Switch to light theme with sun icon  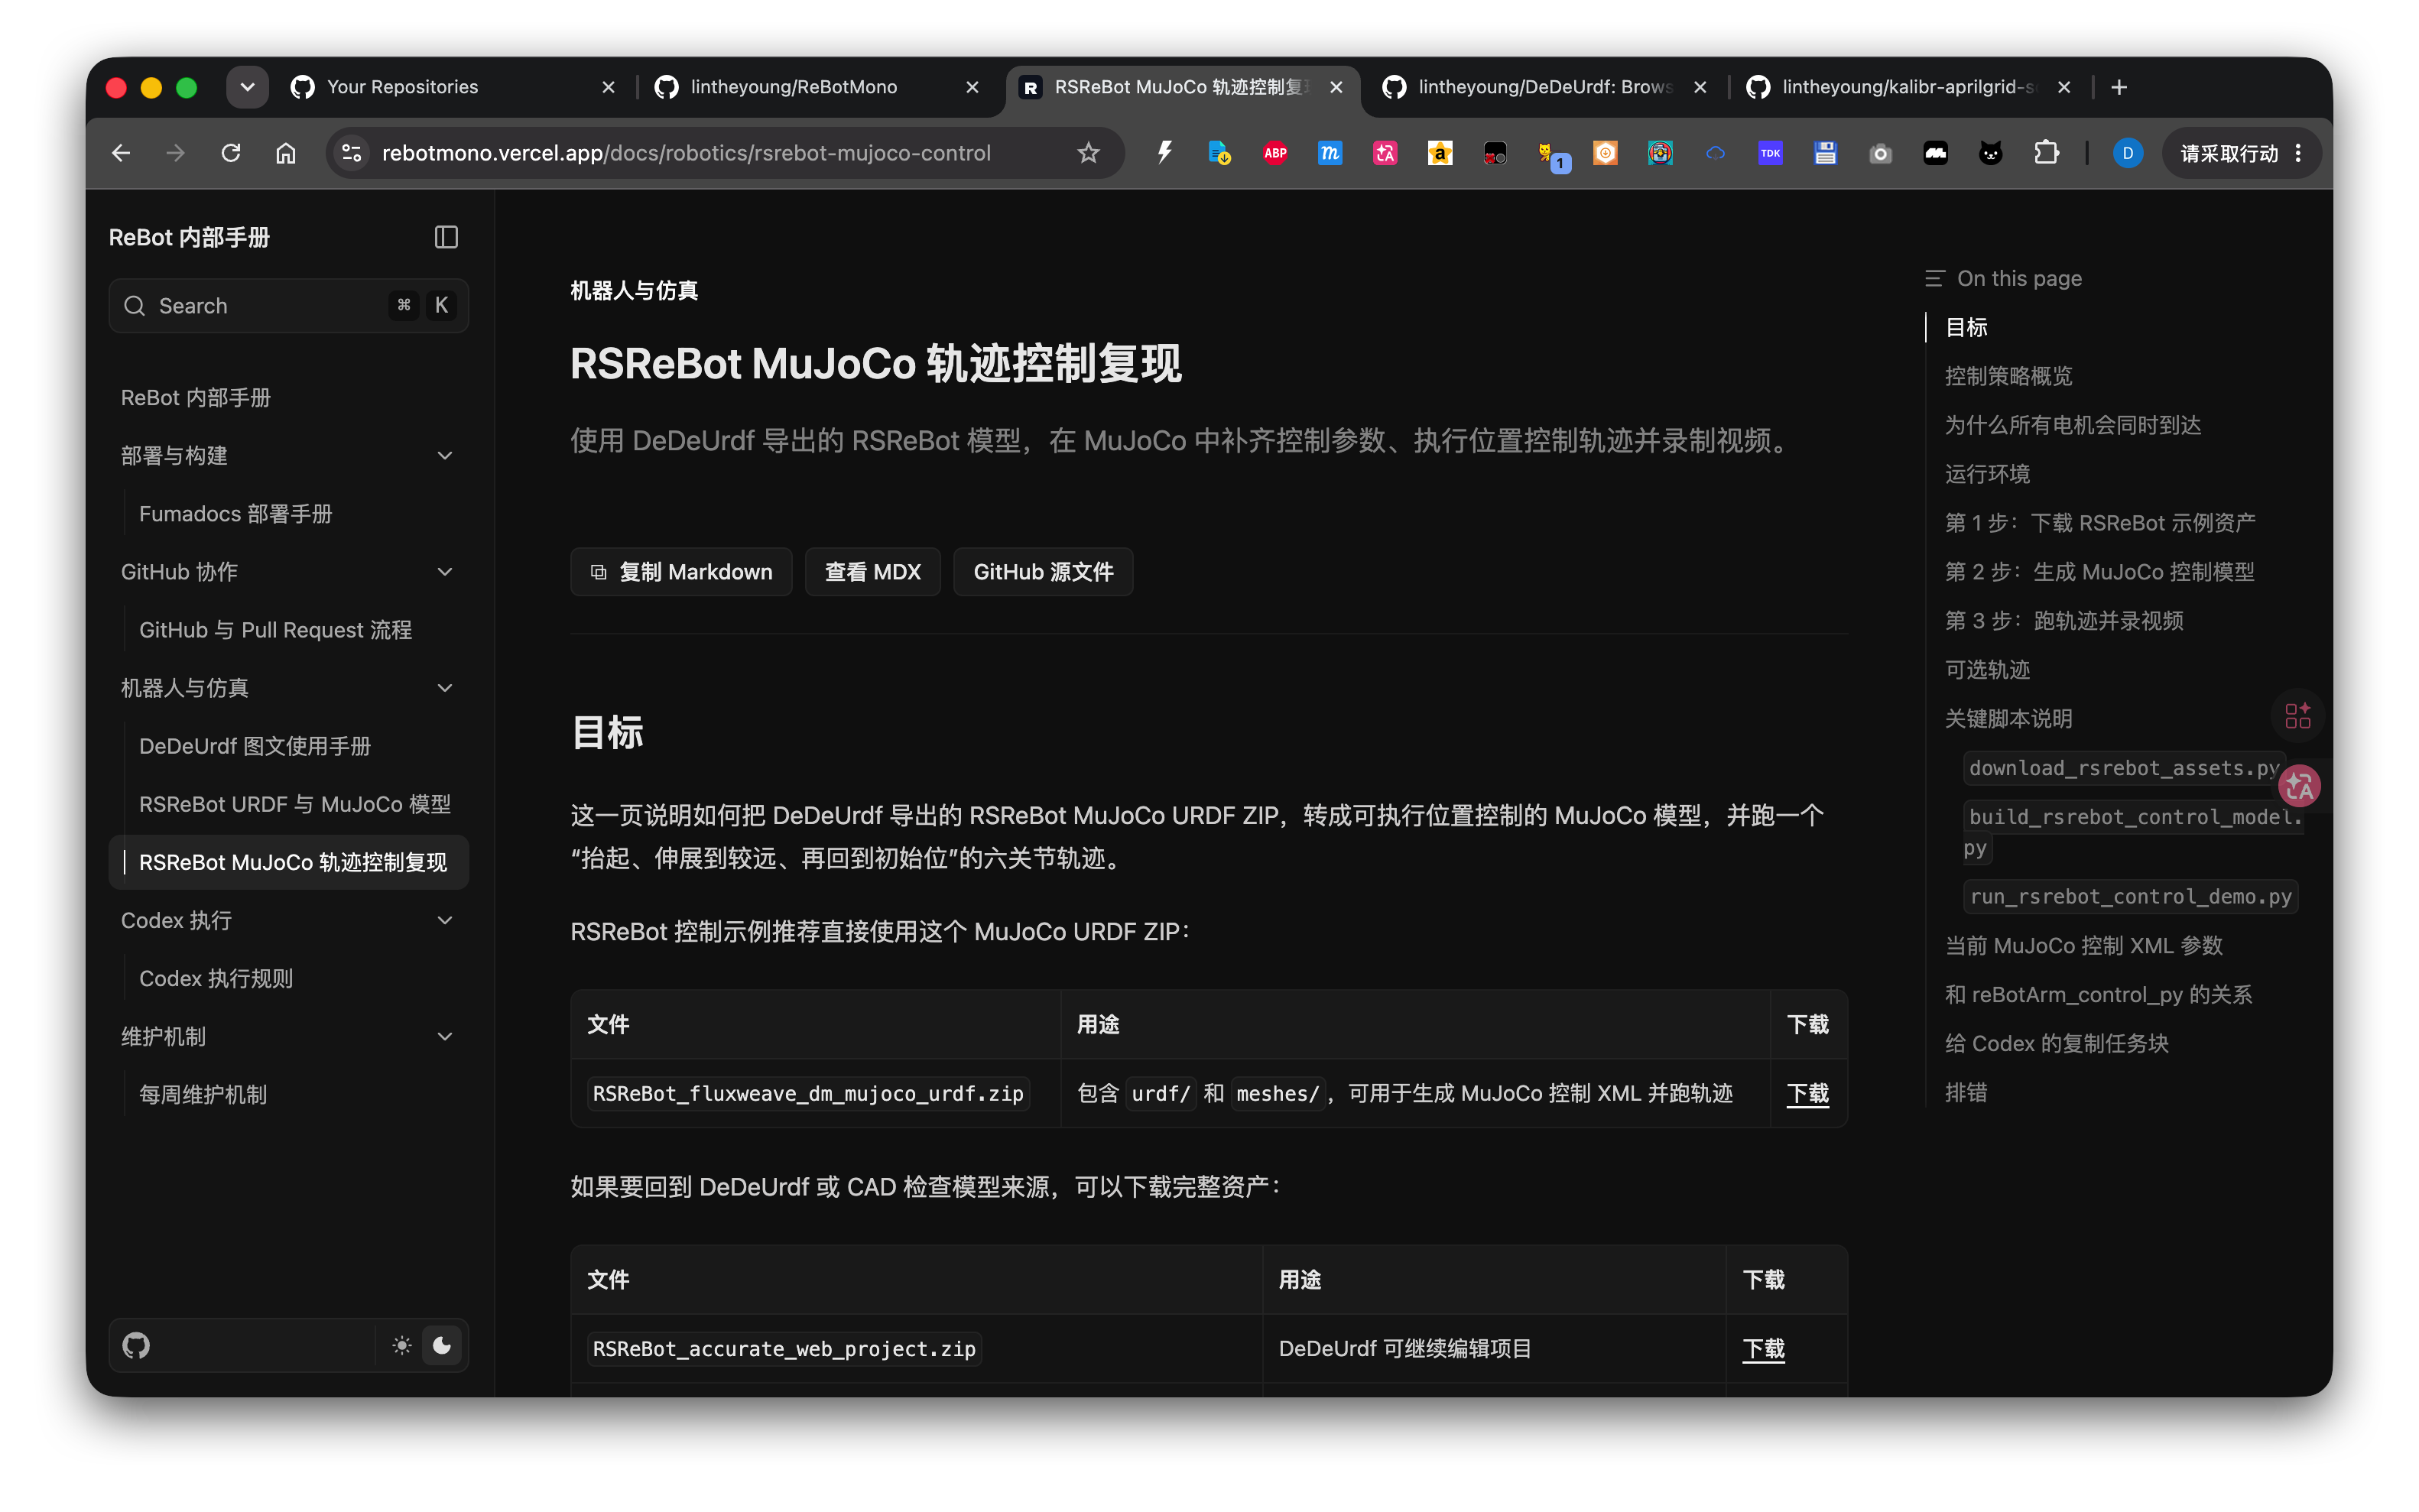click(402, 1345)
